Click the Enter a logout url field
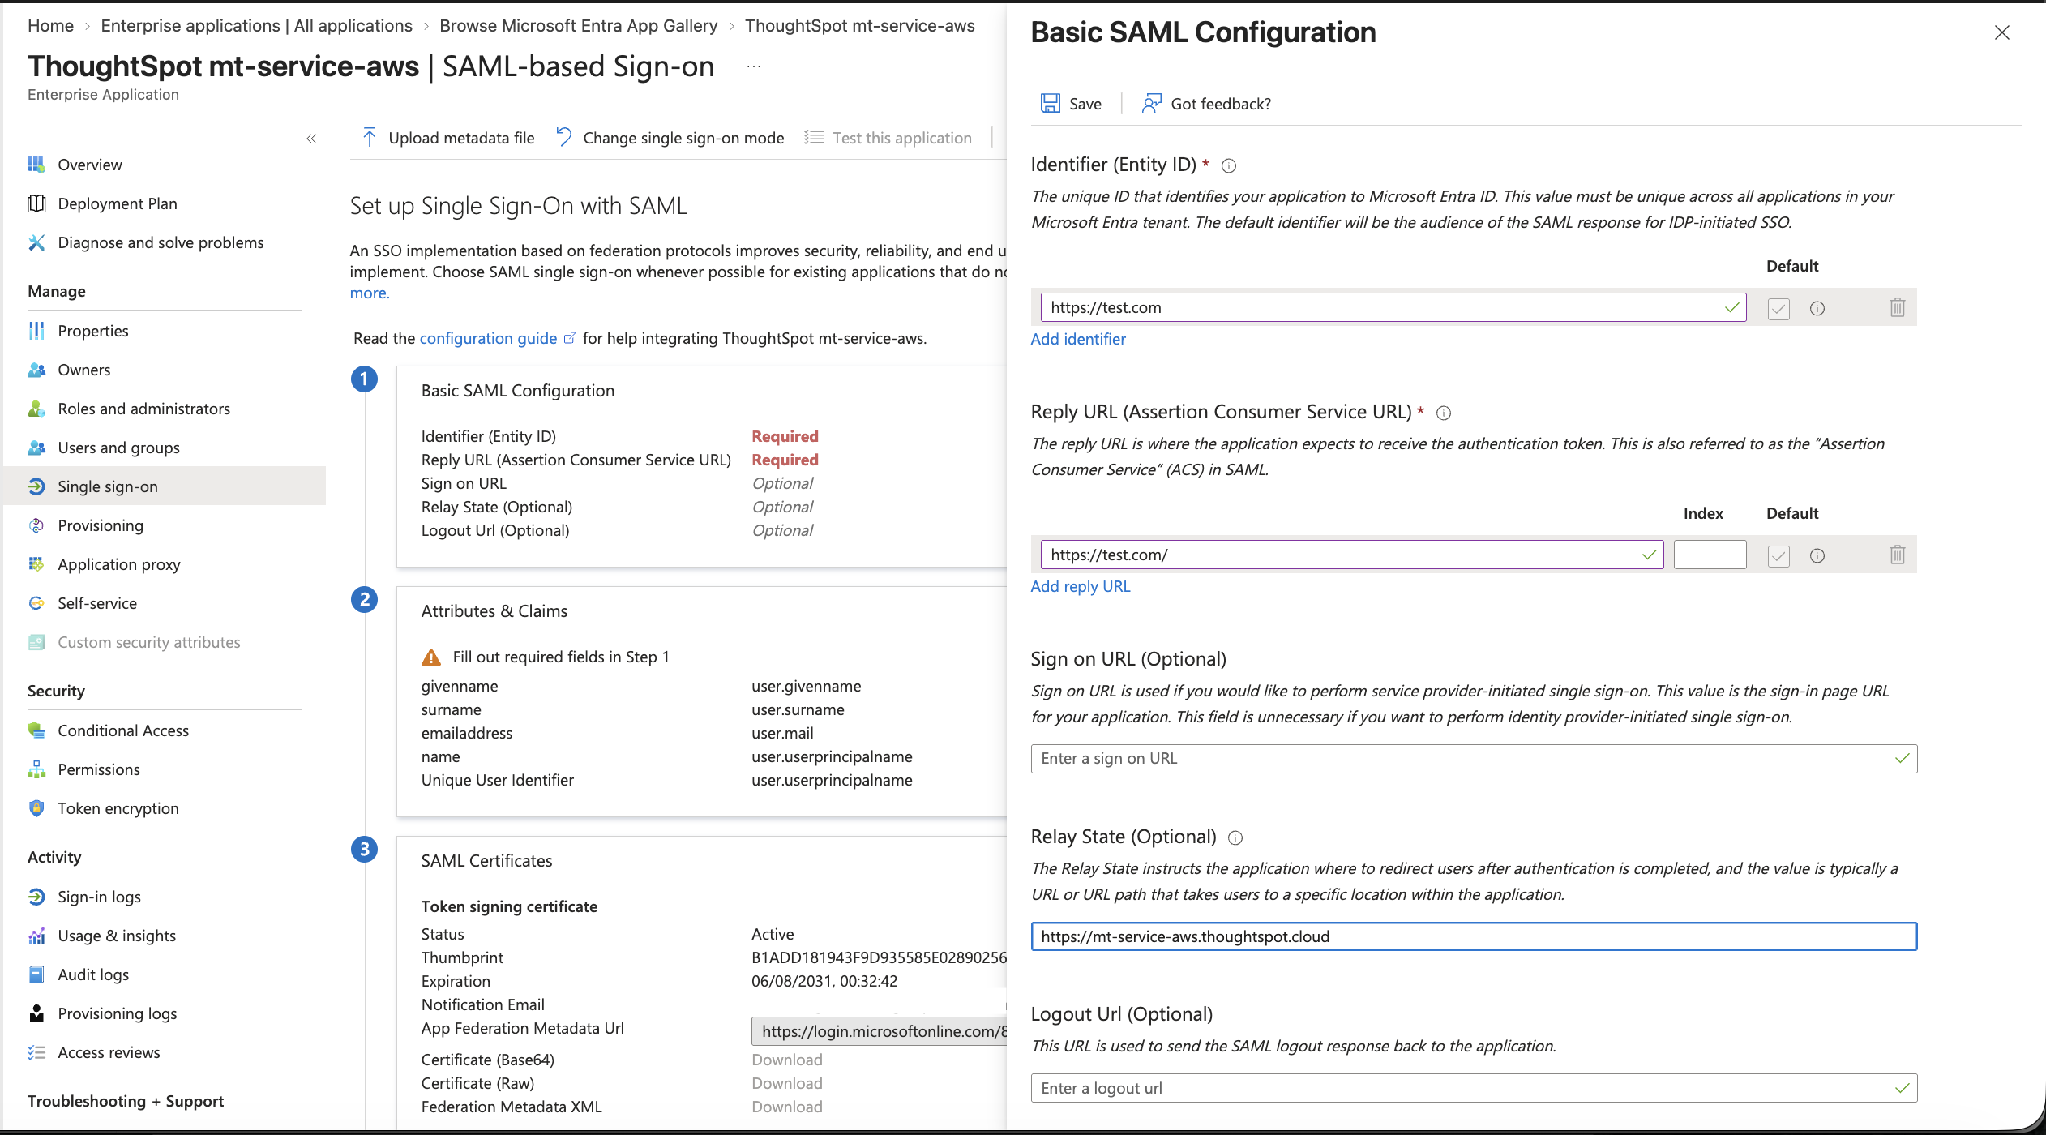This screenshot has width=2046, height=1135. point(1474,1088)
